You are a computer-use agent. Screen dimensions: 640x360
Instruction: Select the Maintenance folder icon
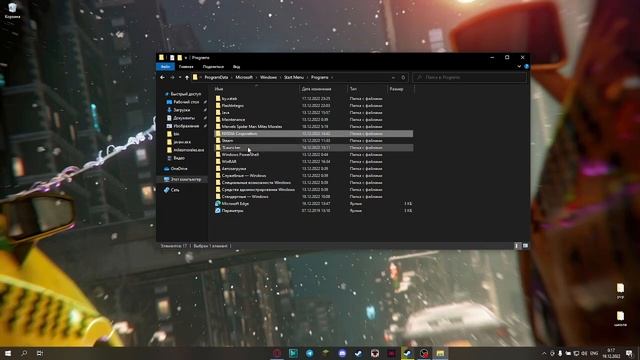pyautogui.click(x=218, y=120)
